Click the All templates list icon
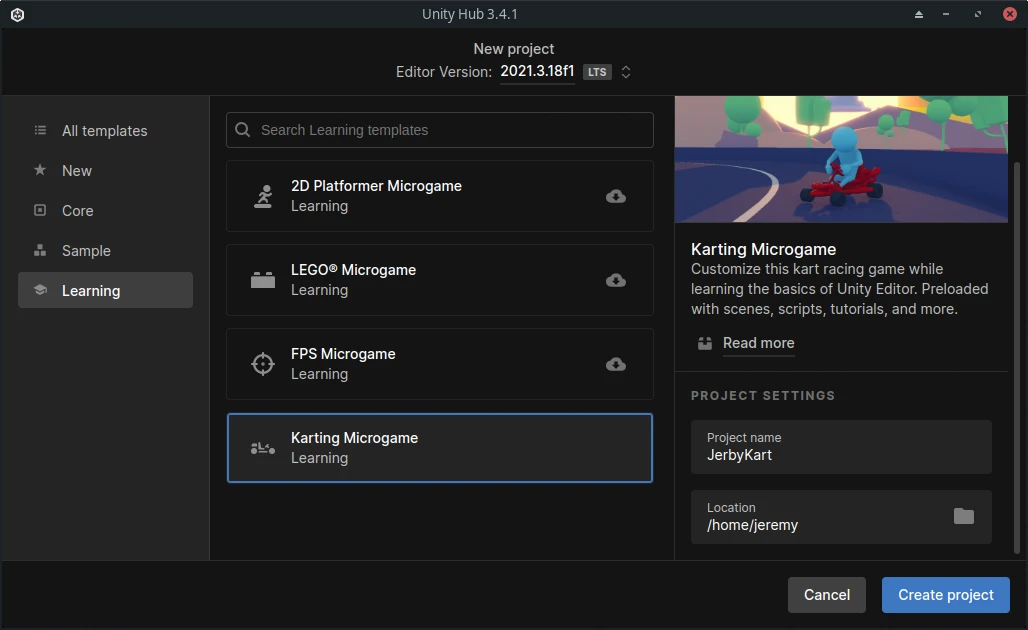Screen dimensions: 1028x630 (x=40, y=130)
